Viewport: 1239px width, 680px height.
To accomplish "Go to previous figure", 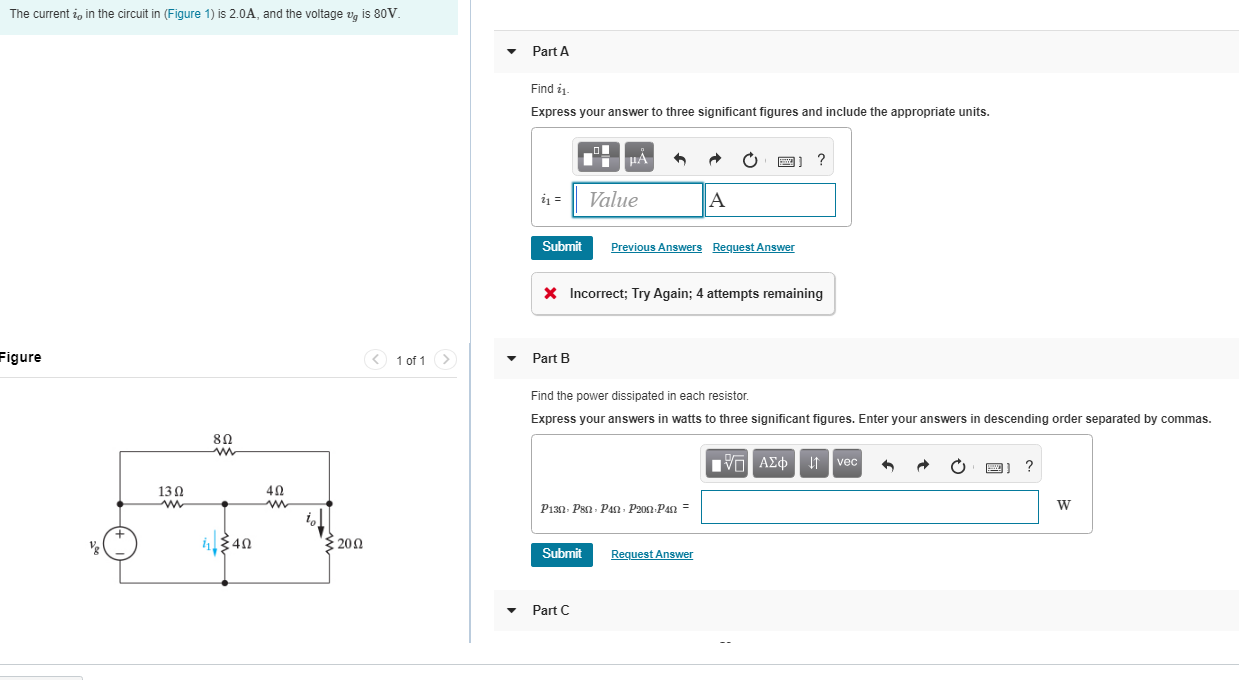I will click(375, 360).
